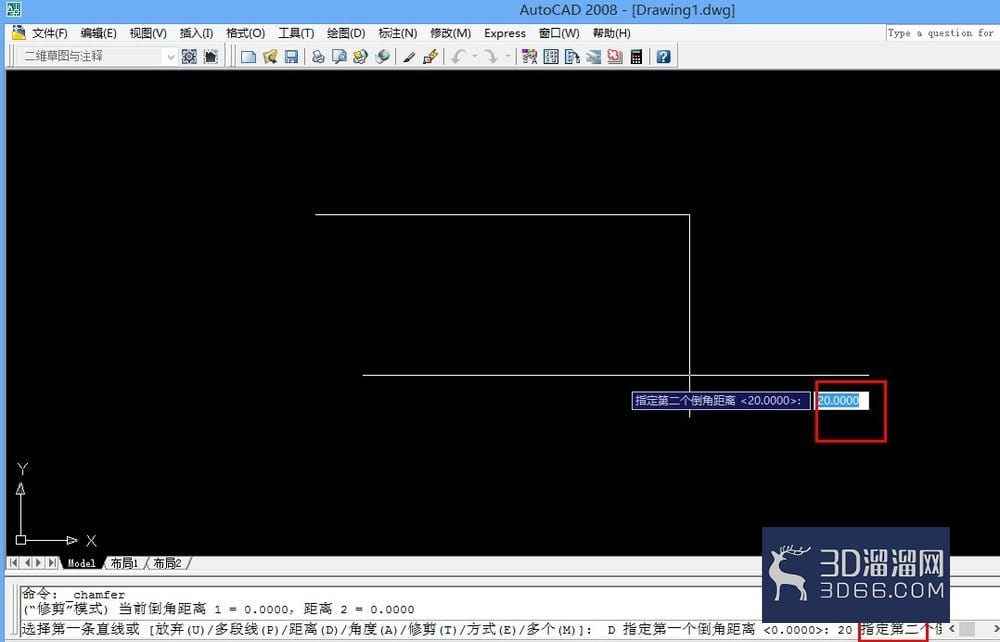Click the command line scroll left arrow
The image size is (1000, 642).
point(952,629)
